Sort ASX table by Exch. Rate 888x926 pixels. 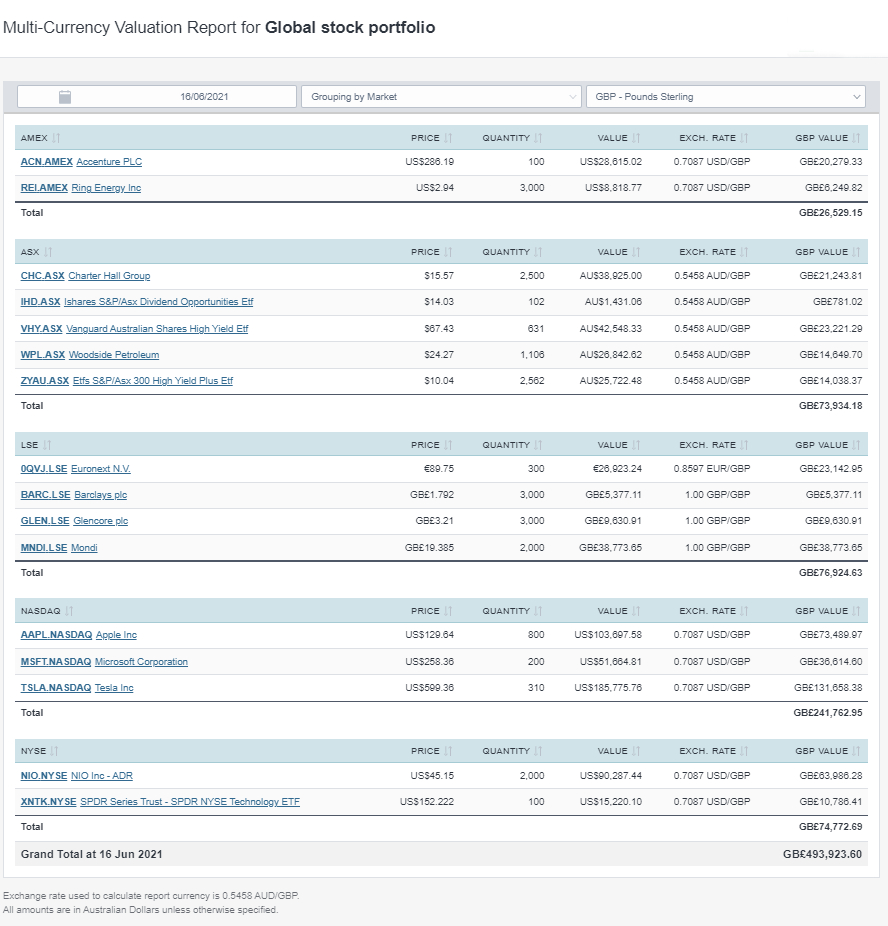(x=744, y=252)
